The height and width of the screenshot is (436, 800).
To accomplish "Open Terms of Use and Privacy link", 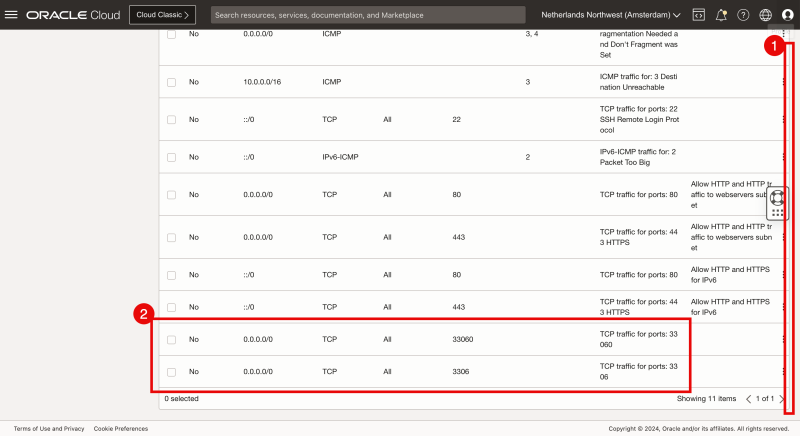I will (x=49, y=429).
